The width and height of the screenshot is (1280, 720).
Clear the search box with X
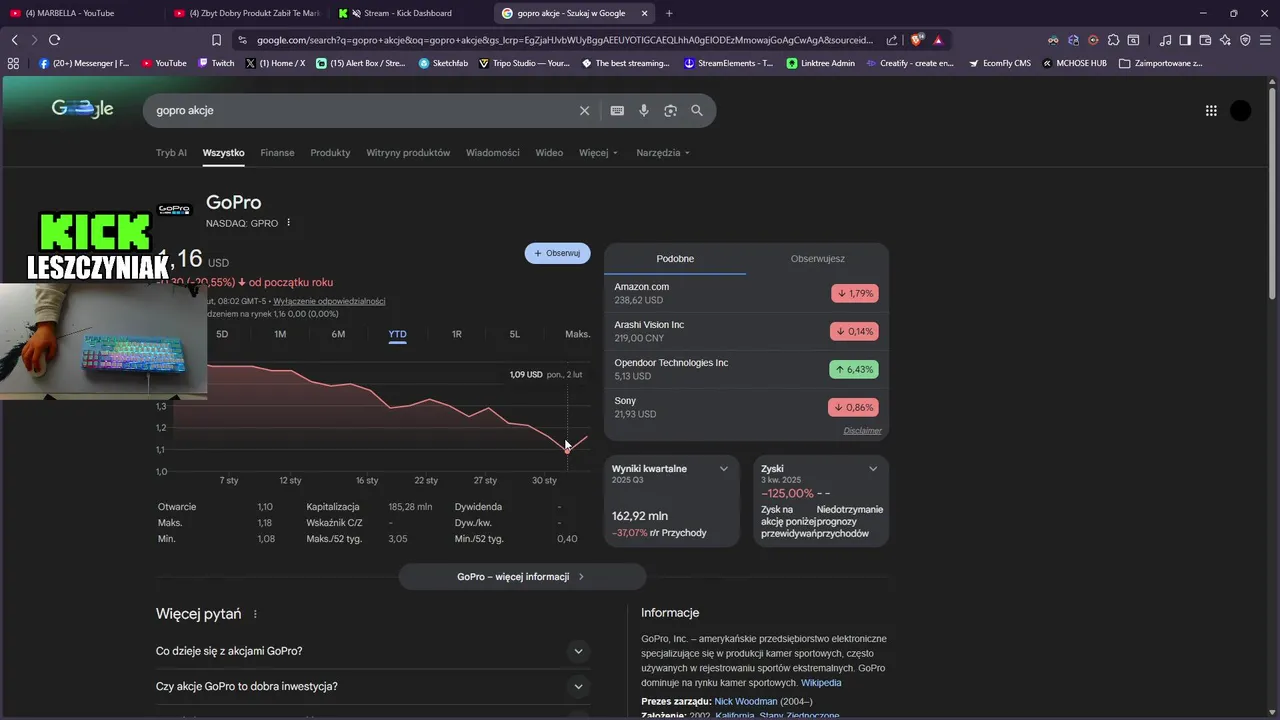tap(585, 110)
